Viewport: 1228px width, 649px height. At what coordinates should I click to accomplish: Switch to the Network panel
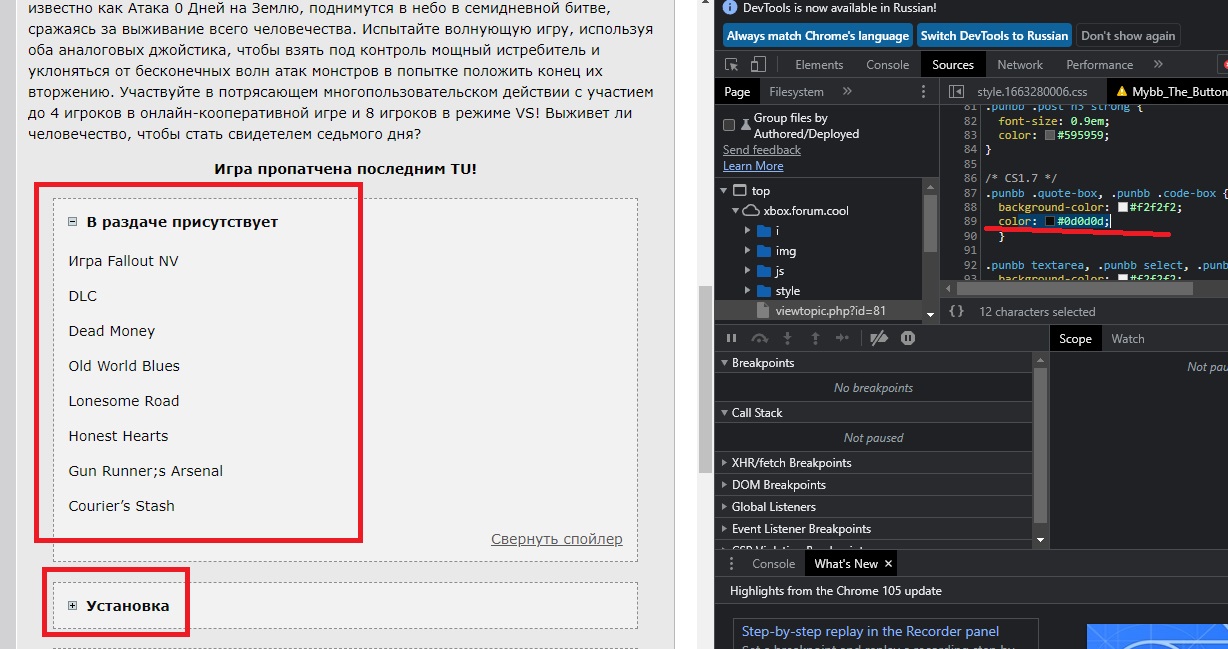(1020, 65)
